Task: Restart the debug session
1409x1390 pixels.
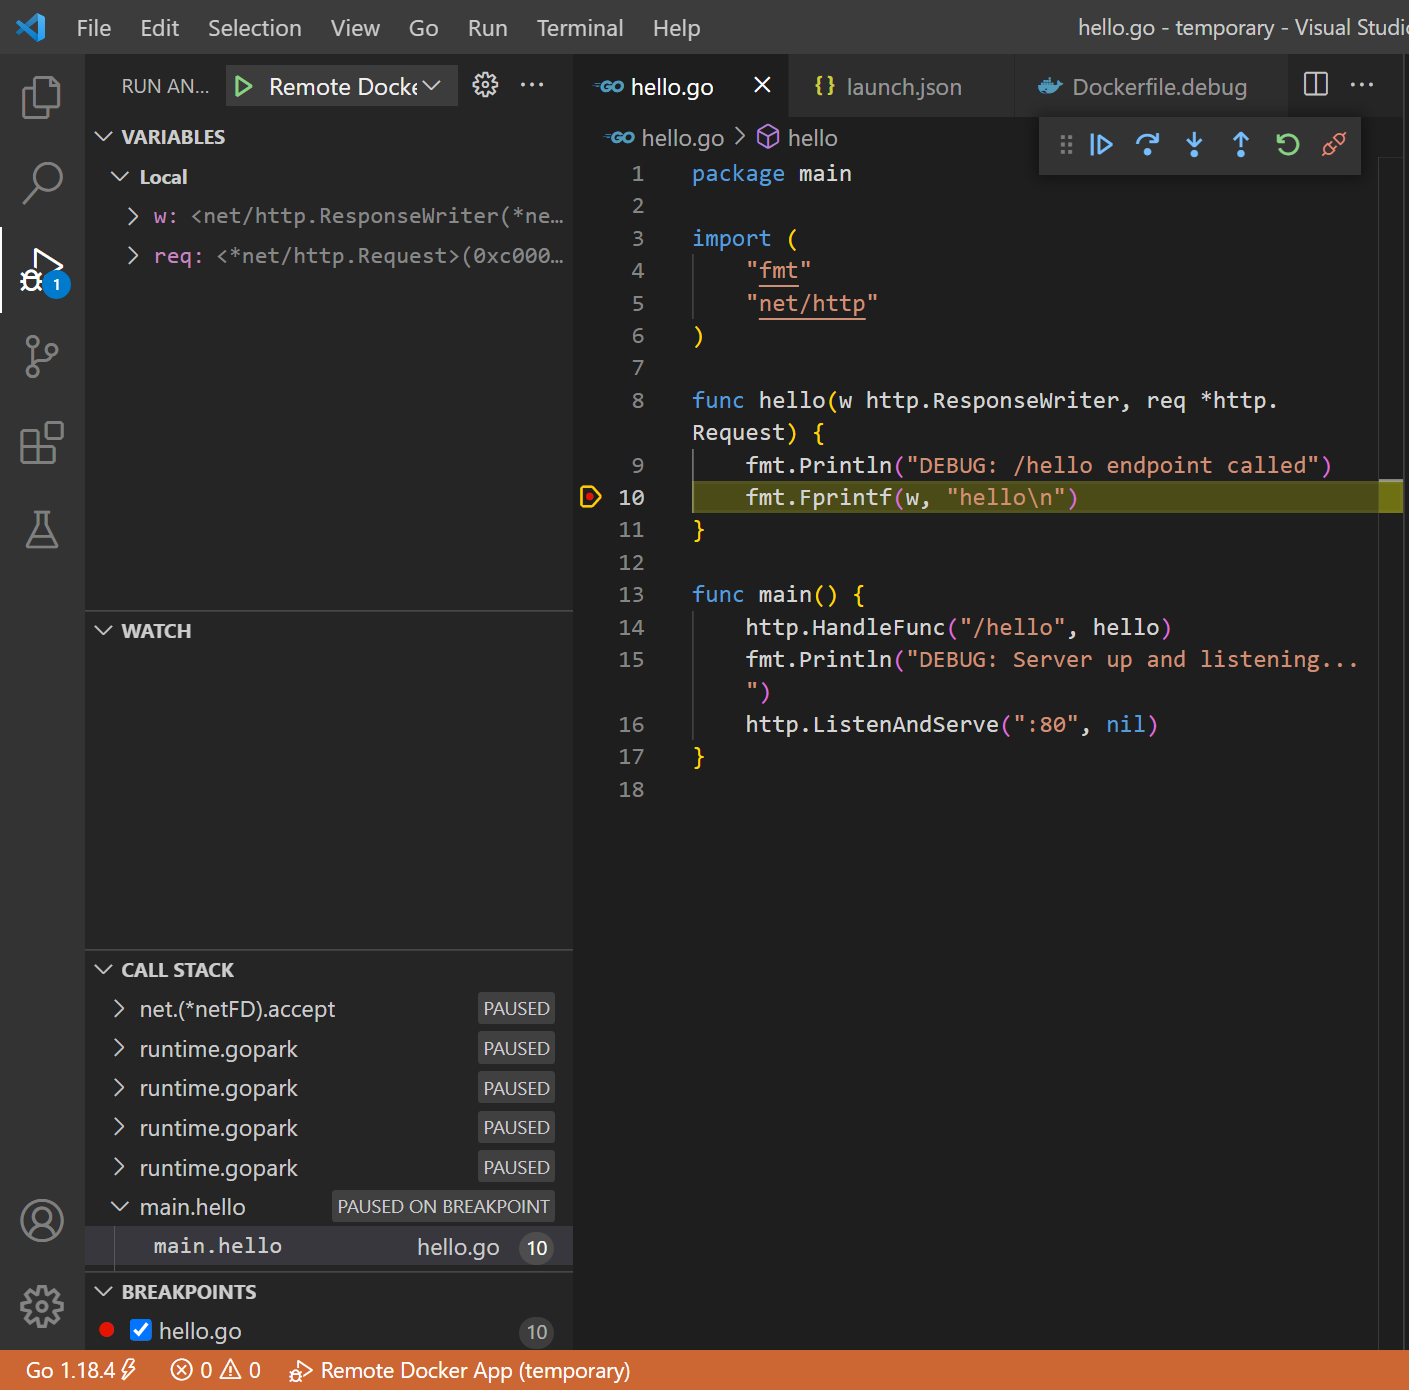Action: point(1288,145)
